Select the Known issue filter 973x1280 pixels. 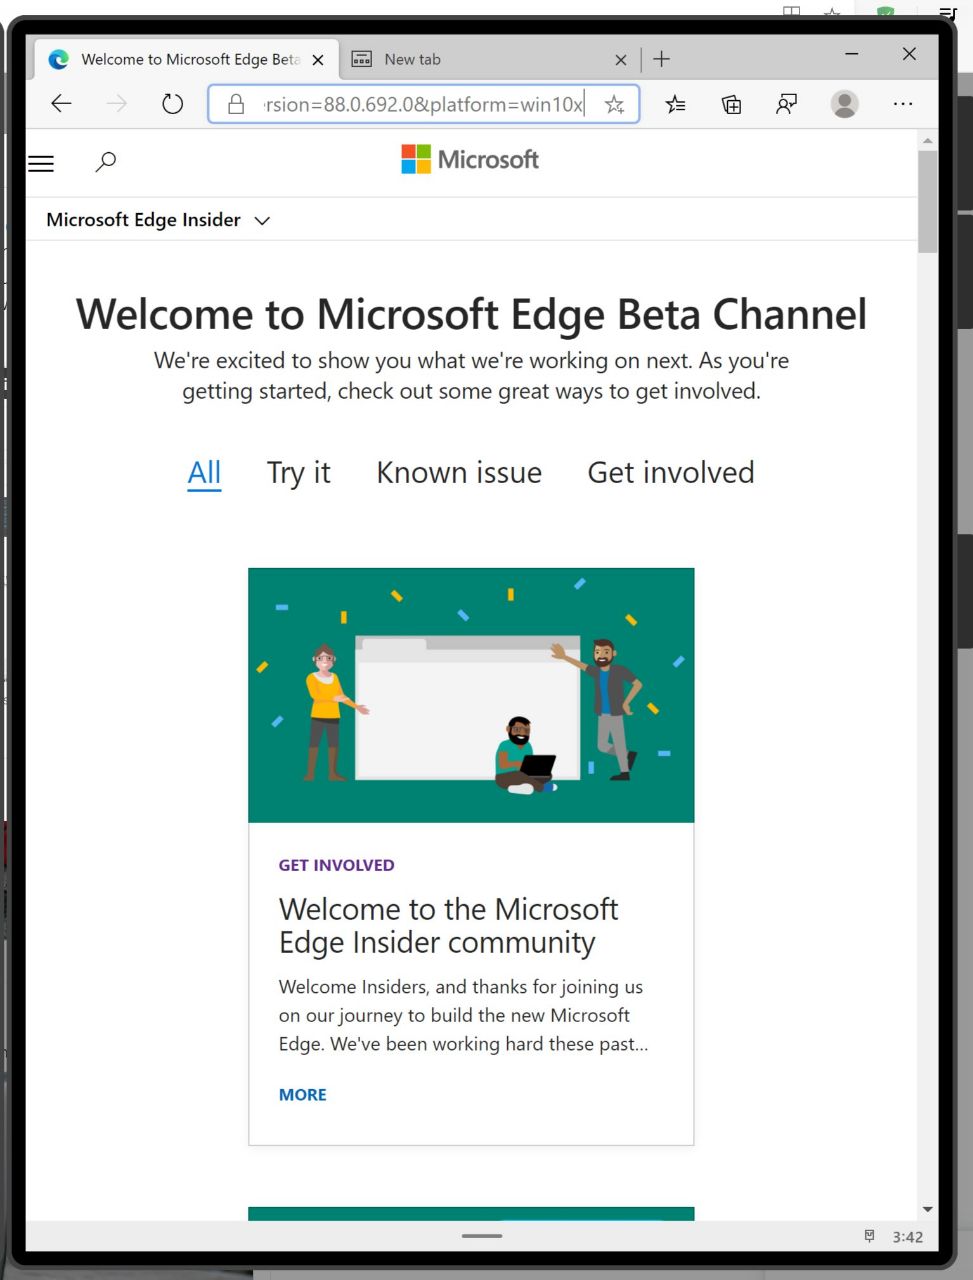[459, 473]
